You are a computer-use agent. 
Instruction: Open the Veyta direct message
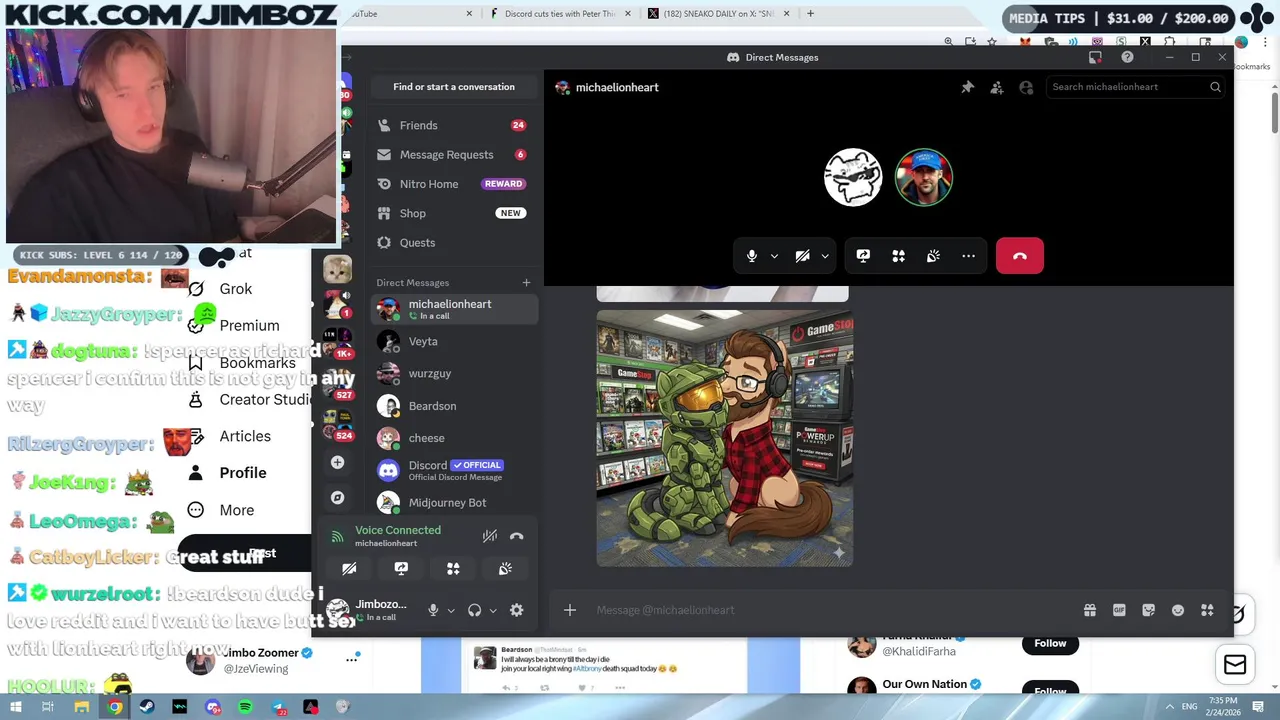coord(453,341)
